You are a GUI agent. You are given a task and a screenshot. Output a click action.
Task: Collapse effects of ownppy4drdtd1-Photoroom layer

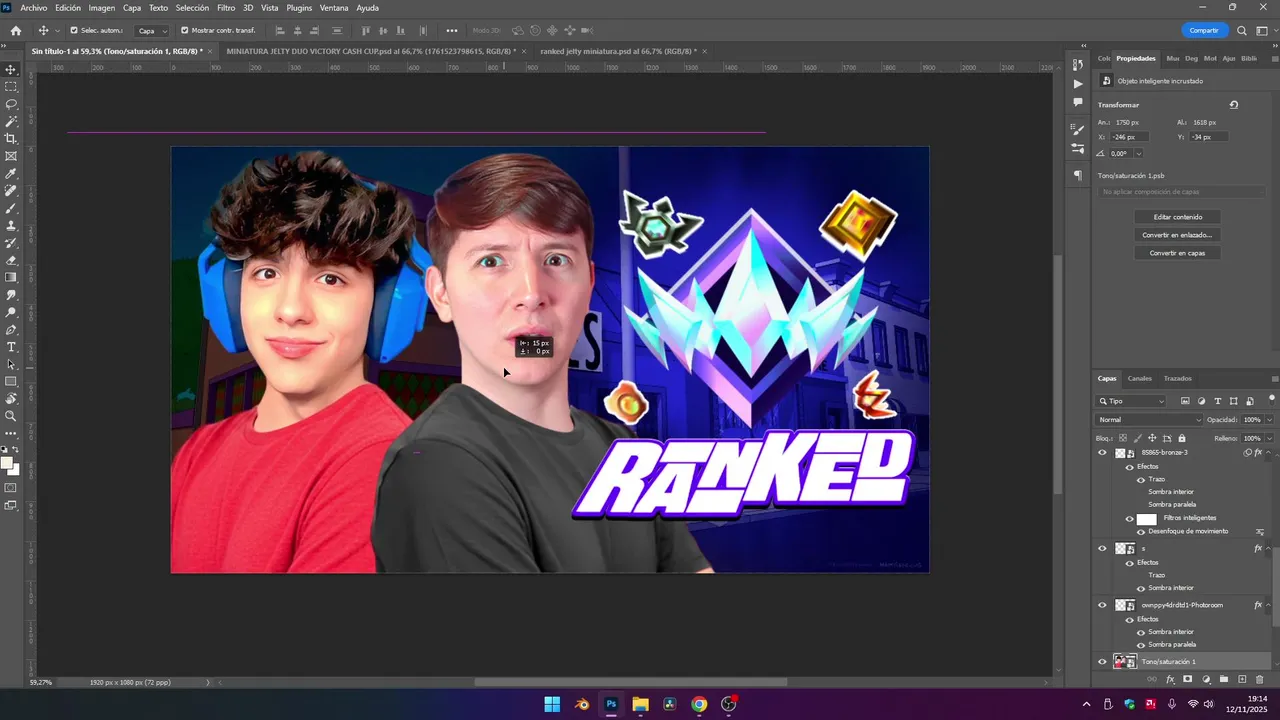1270,605
